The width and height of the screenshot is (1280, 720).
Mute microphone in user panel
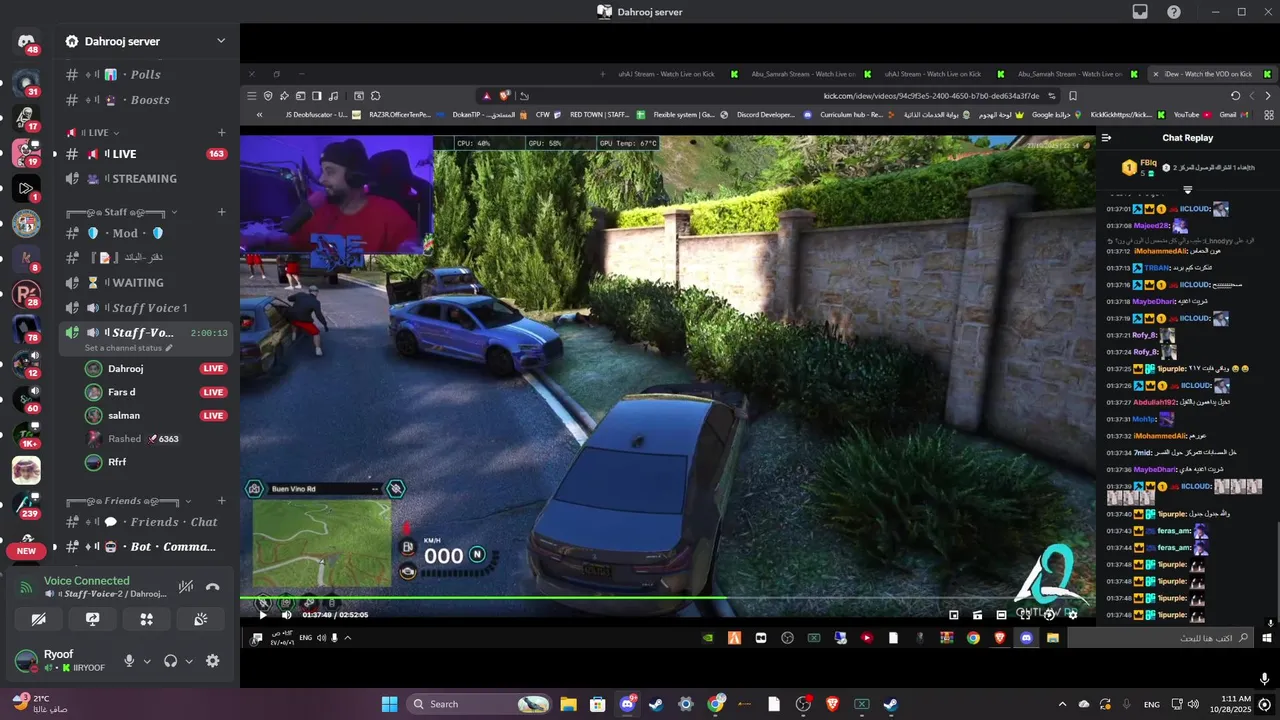[x=129, y=661]
